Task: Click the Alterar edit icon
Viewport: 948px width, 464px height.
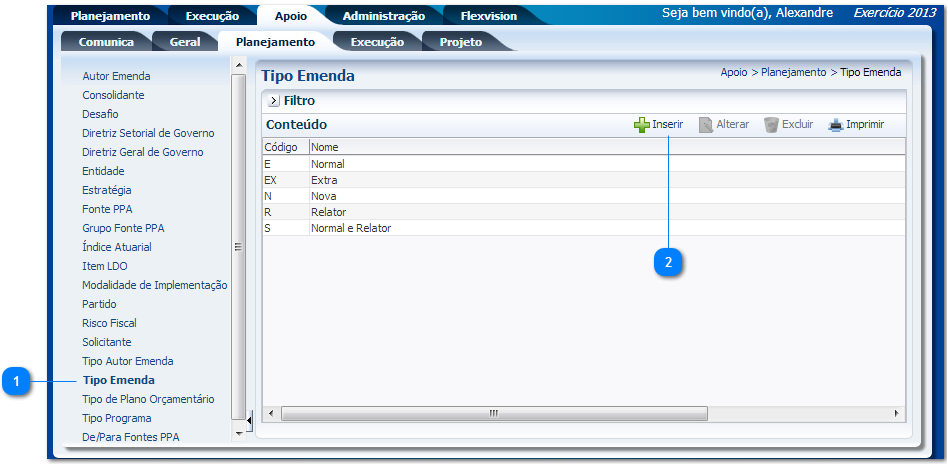Action: click(x=706, y=125)
